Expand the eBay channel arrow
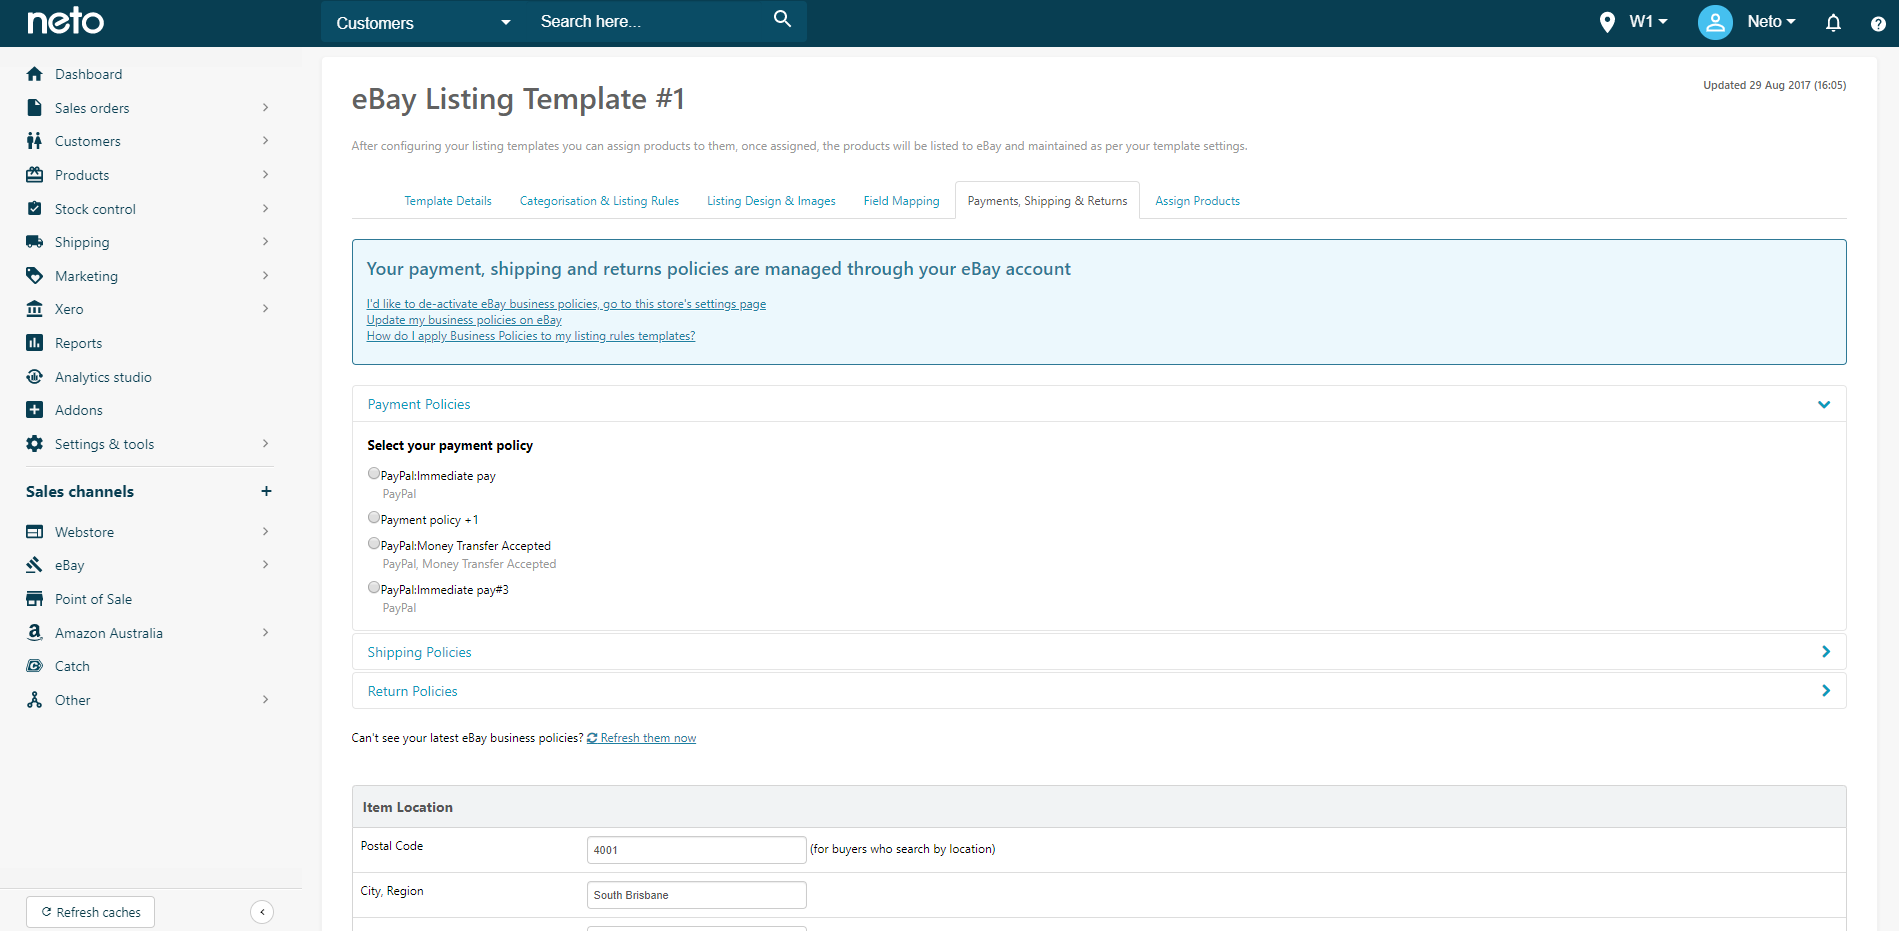1899x931 pixels. (x=265, y=565)
